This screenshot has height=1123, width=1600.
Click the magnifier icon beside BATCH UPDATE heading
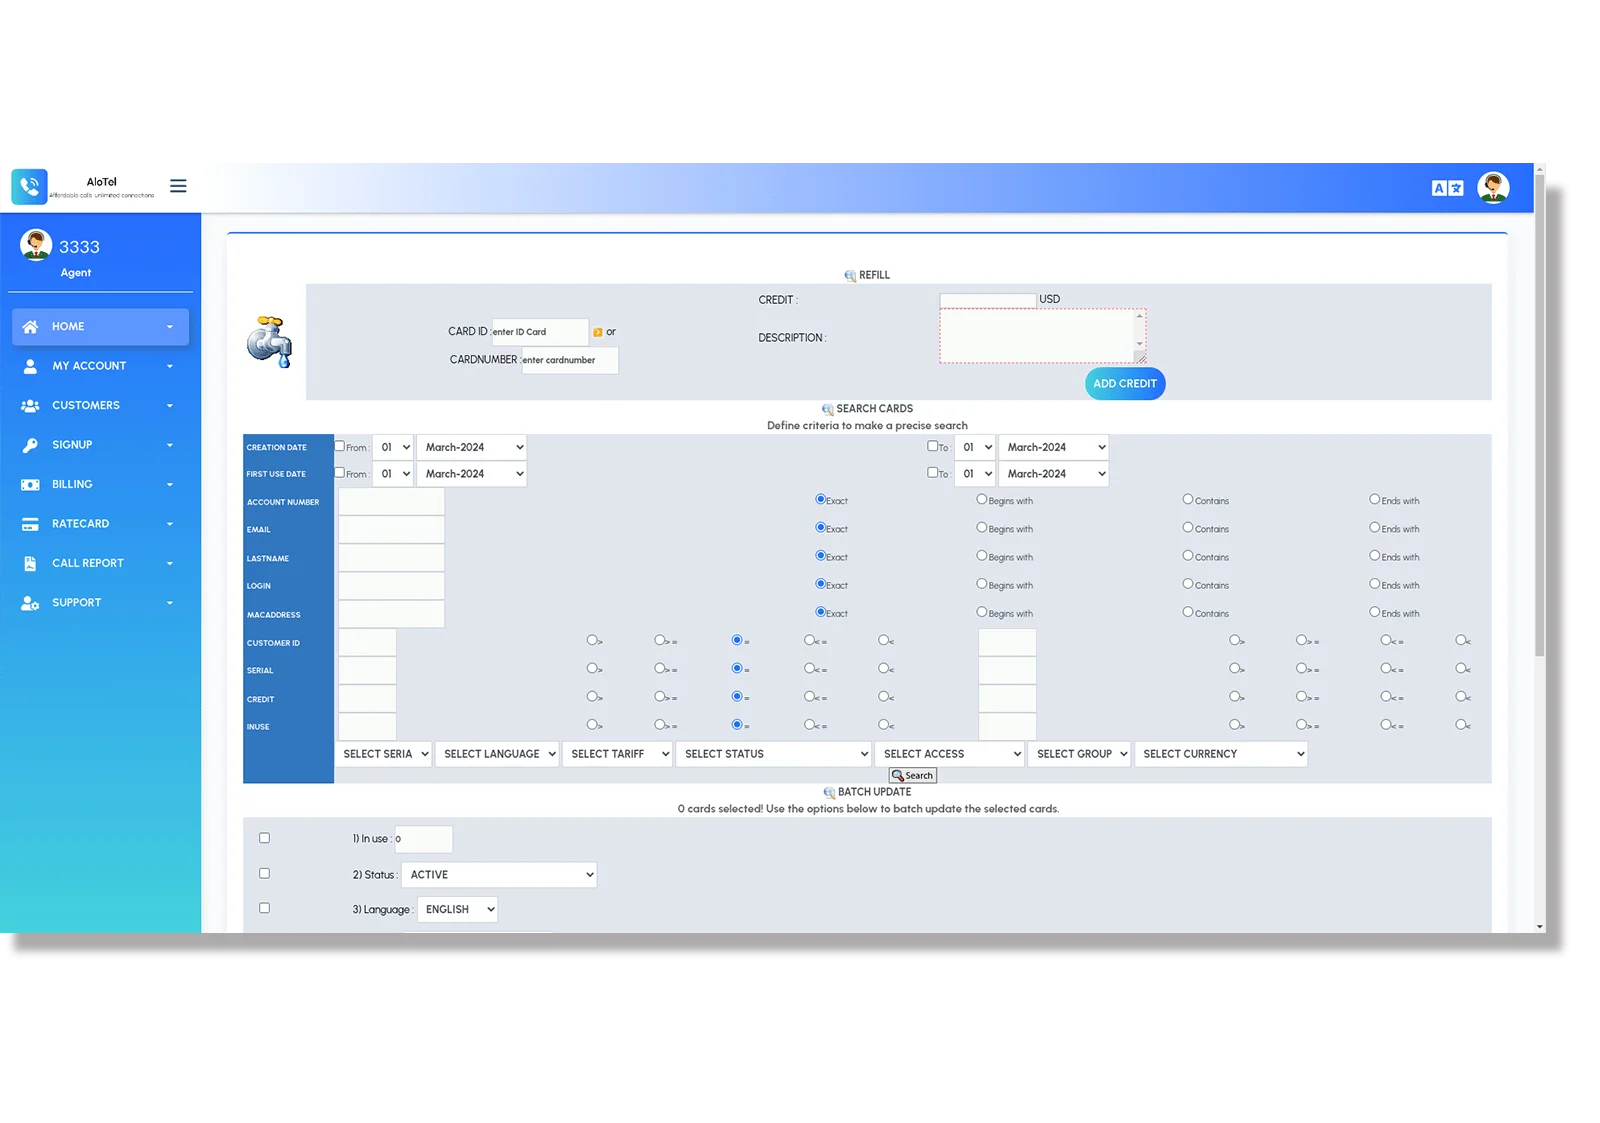[829, 793]
